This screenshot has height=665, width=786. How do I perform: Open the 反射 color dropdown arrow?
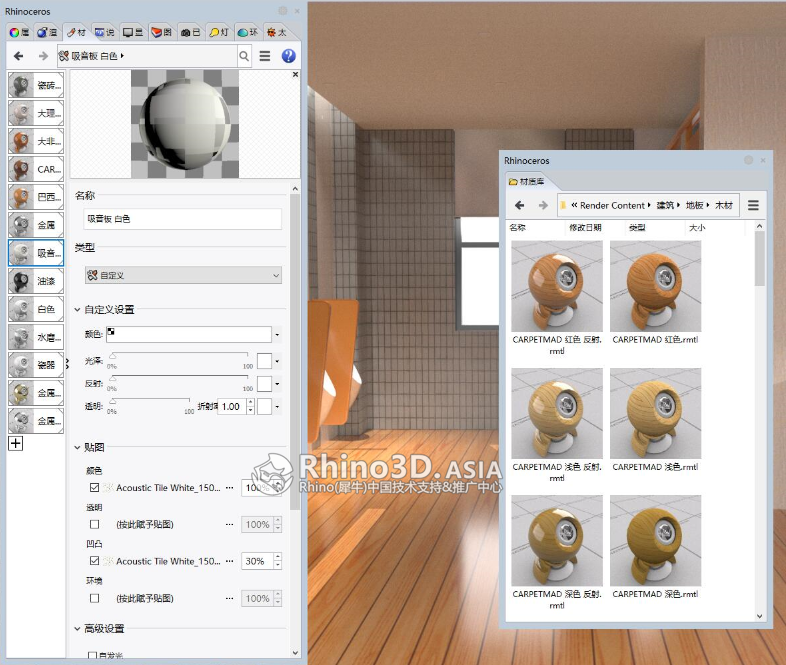tap(277, 384)
